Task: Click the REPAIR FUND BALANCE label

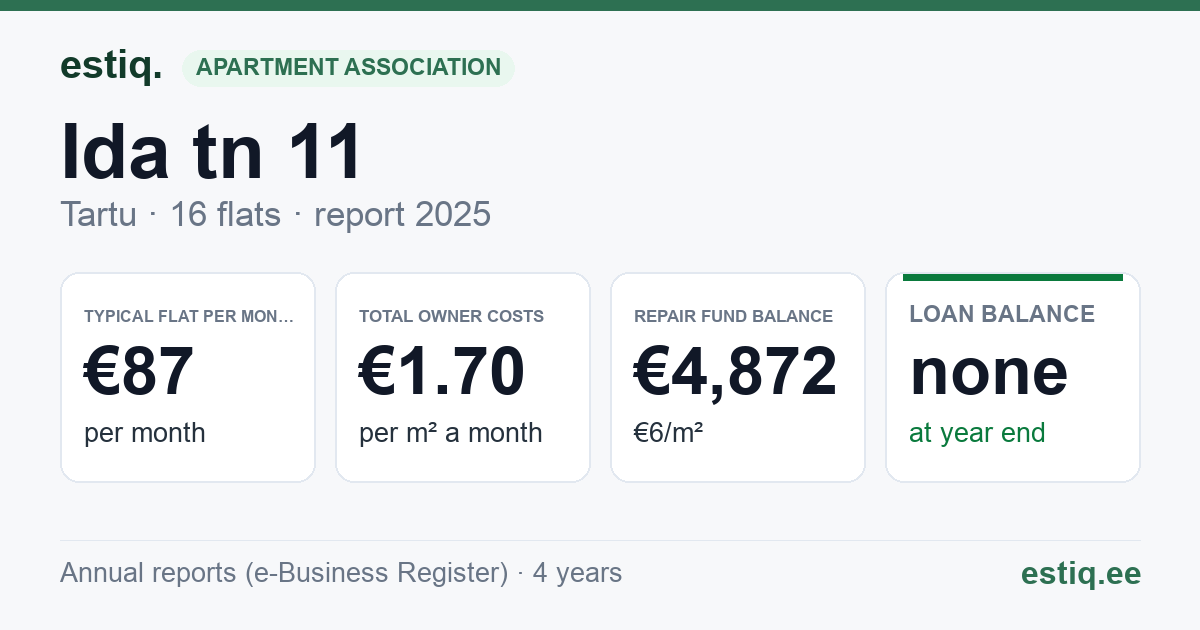Action: point(733,316)
